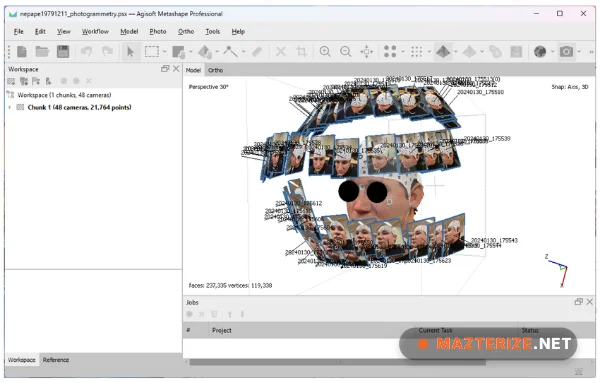
Task: Float the Workspace pane with undock icon
Action: coord(165,69)
